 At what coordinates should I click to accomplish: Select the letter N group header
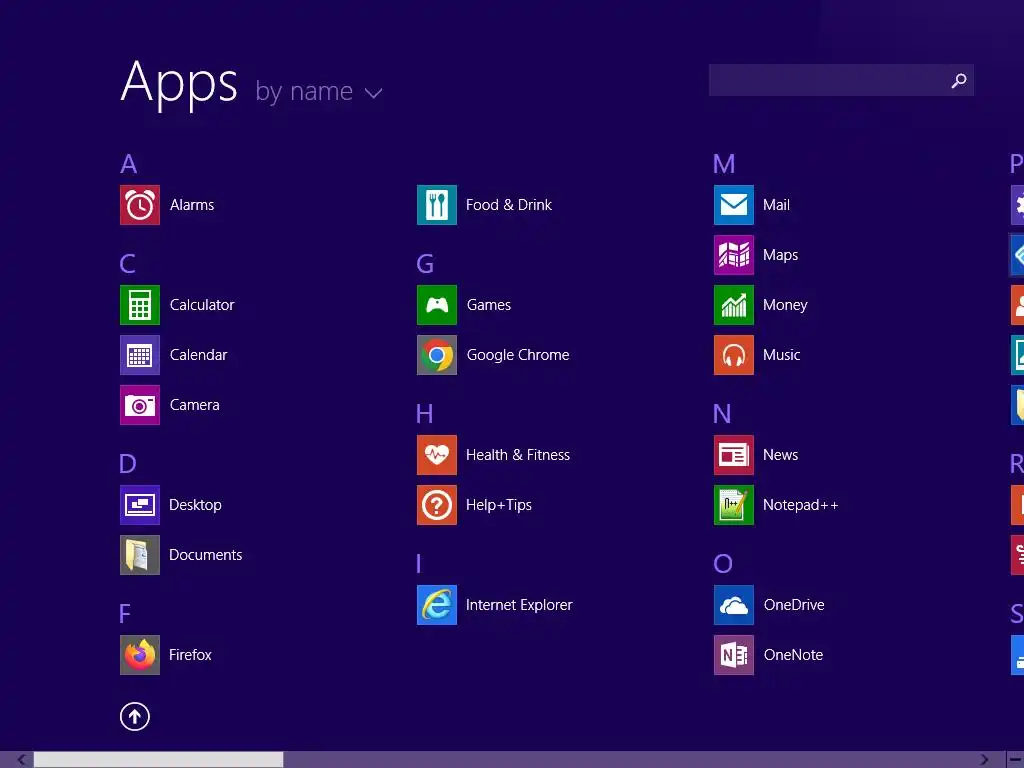(722, 414)
